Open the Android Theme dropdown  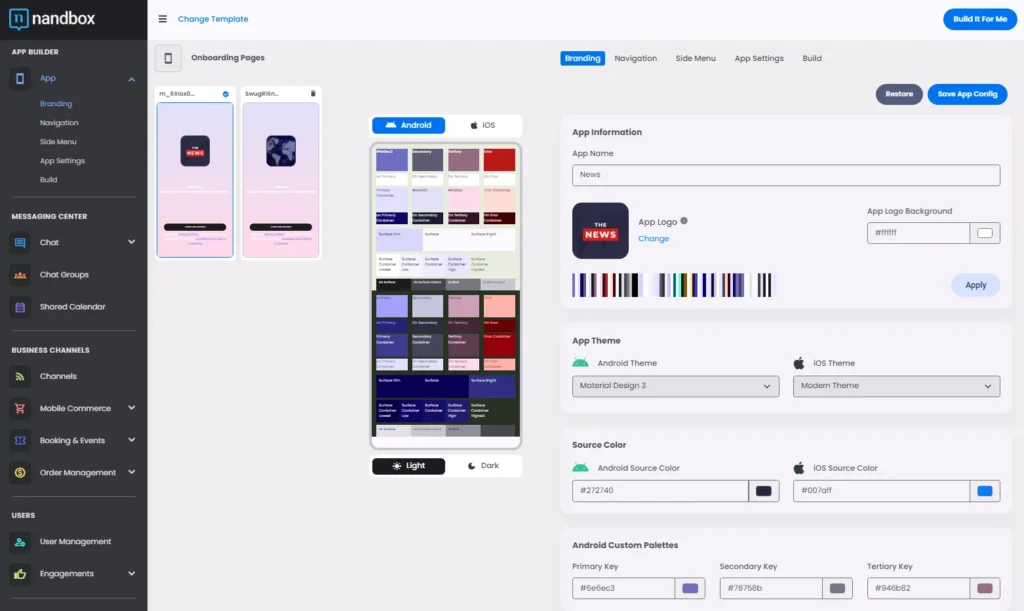click(x=675, y=385)
